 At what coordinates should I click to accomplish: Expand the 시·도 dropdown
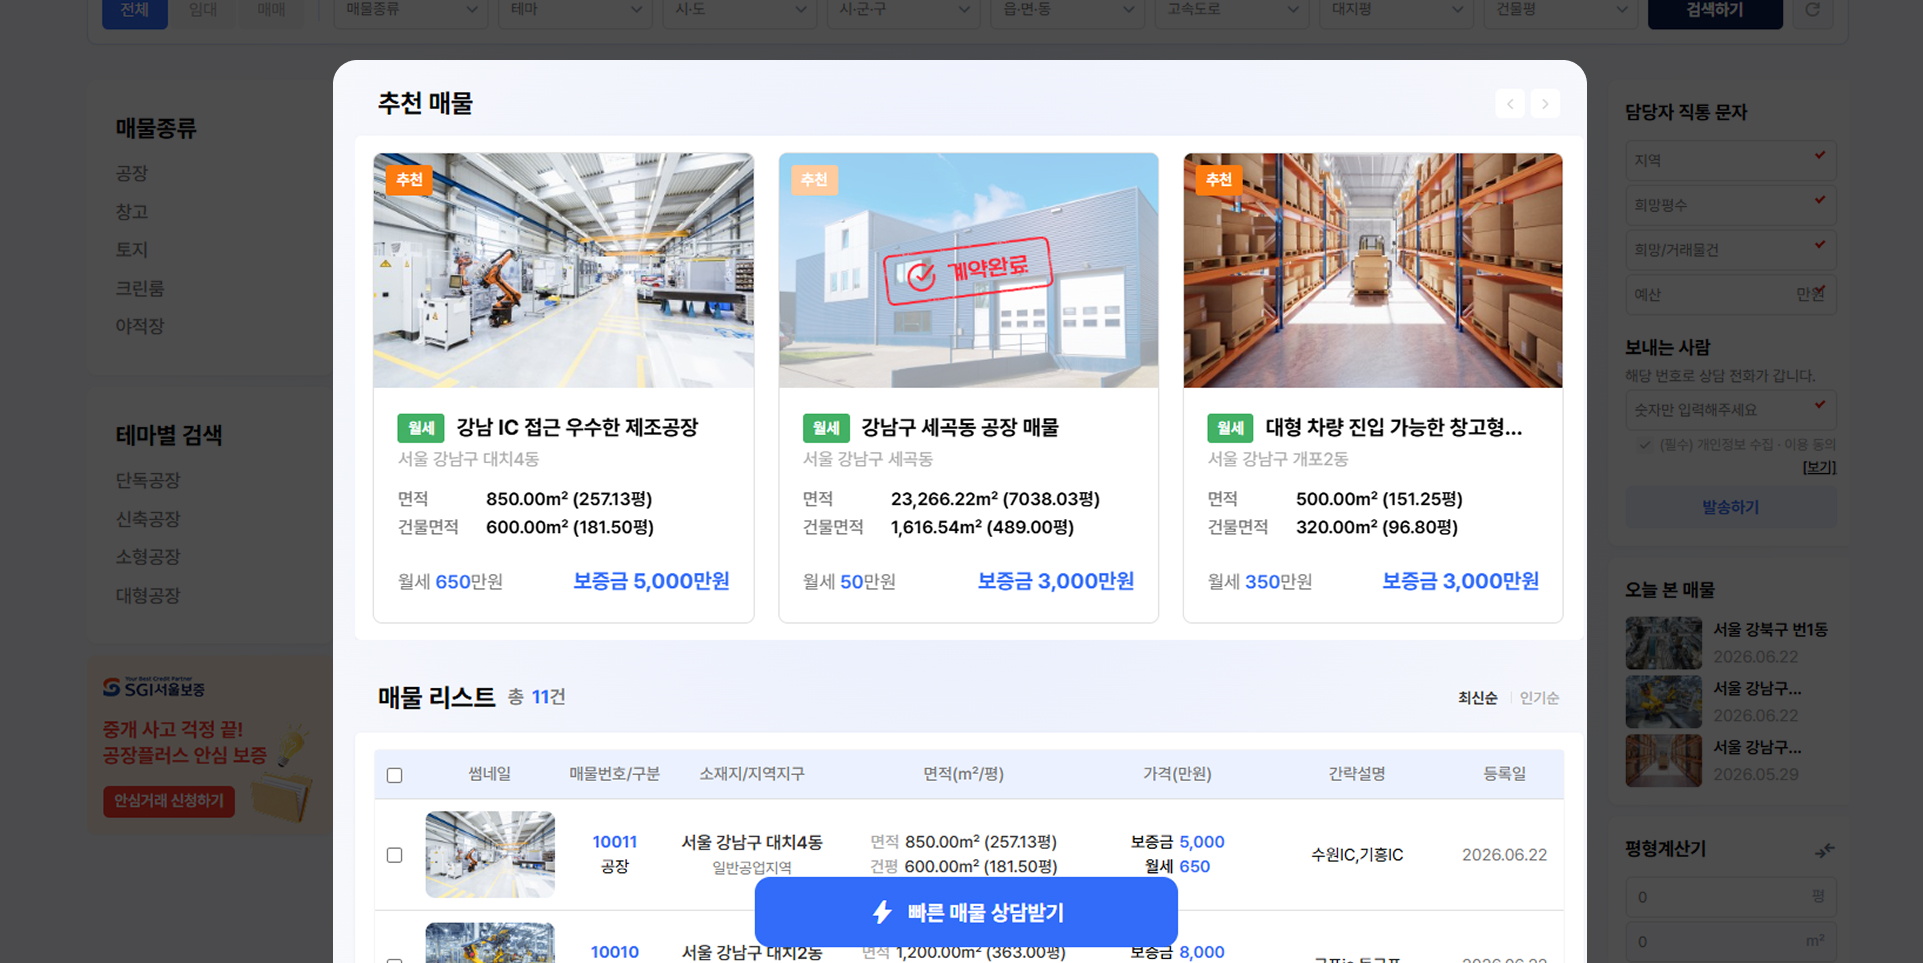[x=740, y=10]
